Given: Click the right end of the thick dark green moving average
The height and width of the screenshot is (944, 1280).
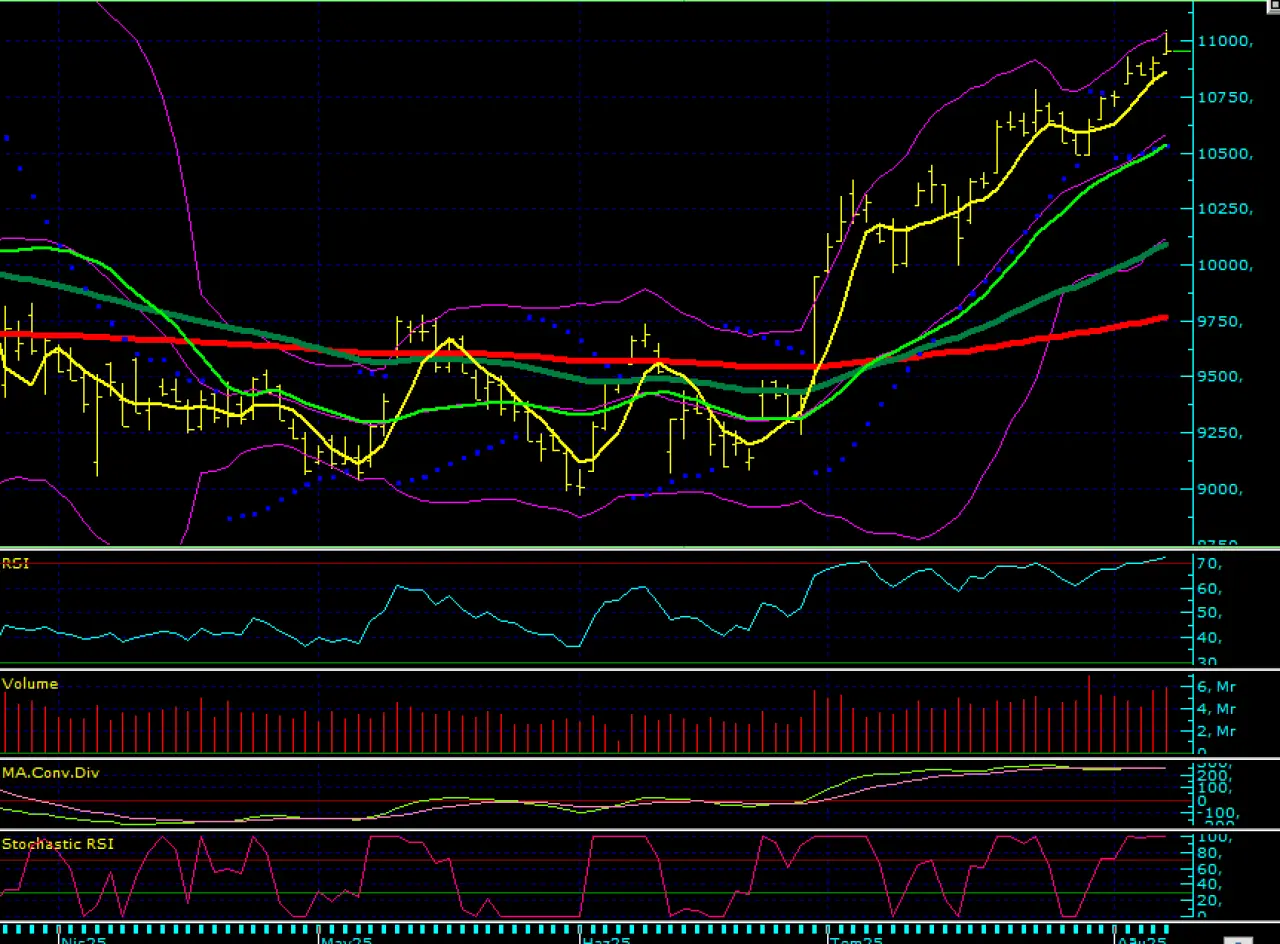Looking at the screenshot, I should click(1163, 244).
